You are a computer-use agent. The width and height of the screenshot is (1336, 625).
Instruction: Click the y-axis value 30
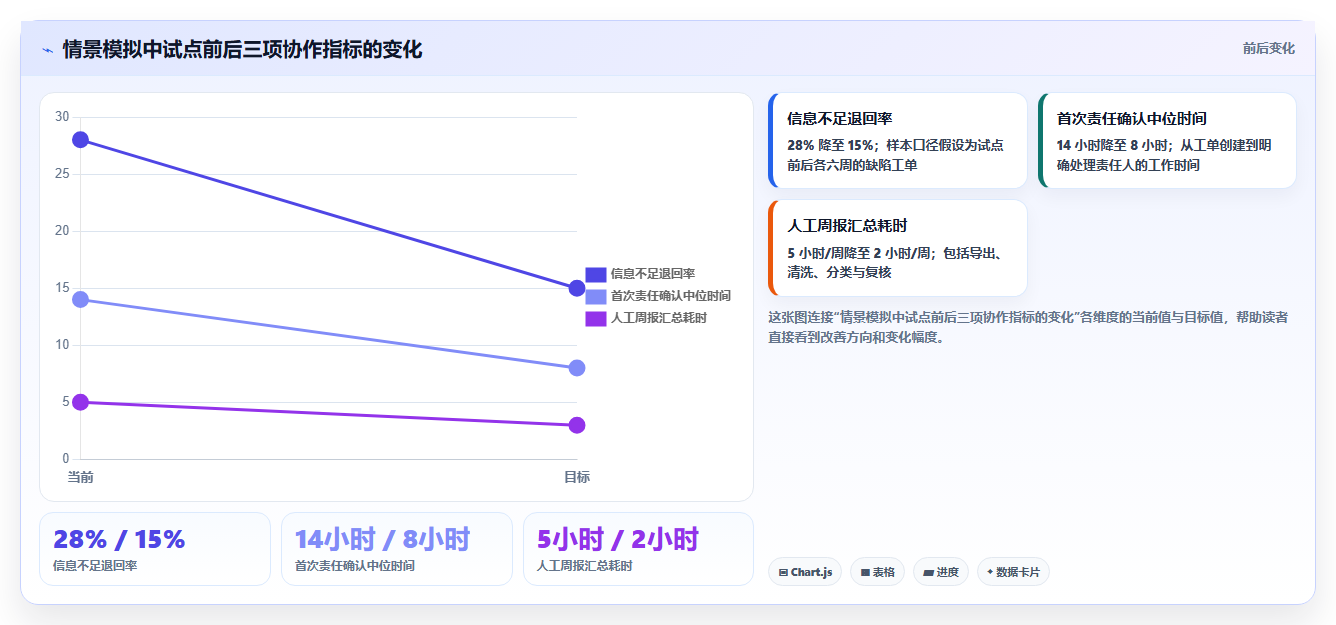pos(62,117)
